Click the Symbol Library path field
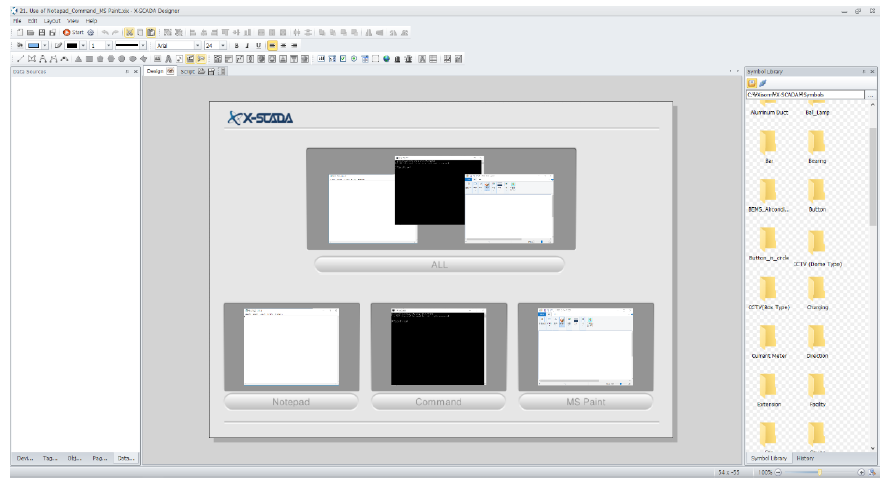Screen dimensions: 887x484 [x=805, y=94]
